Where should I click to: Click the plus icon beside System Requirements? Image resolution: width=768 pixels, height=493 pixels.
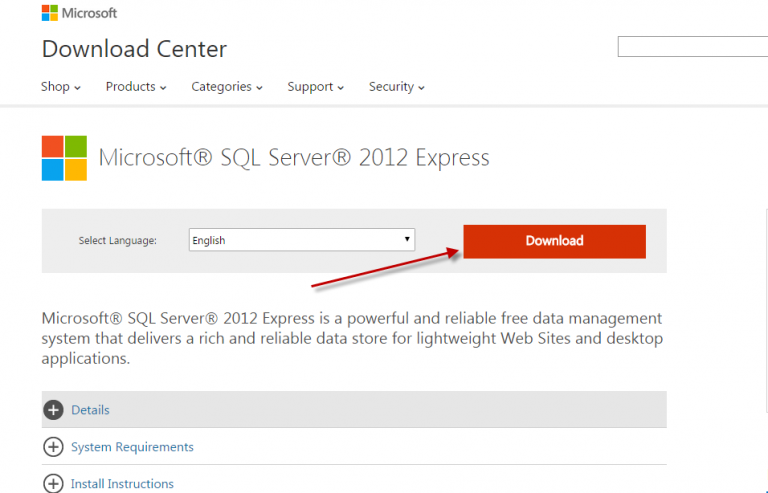pyautogui.click(x=53, y=447)
